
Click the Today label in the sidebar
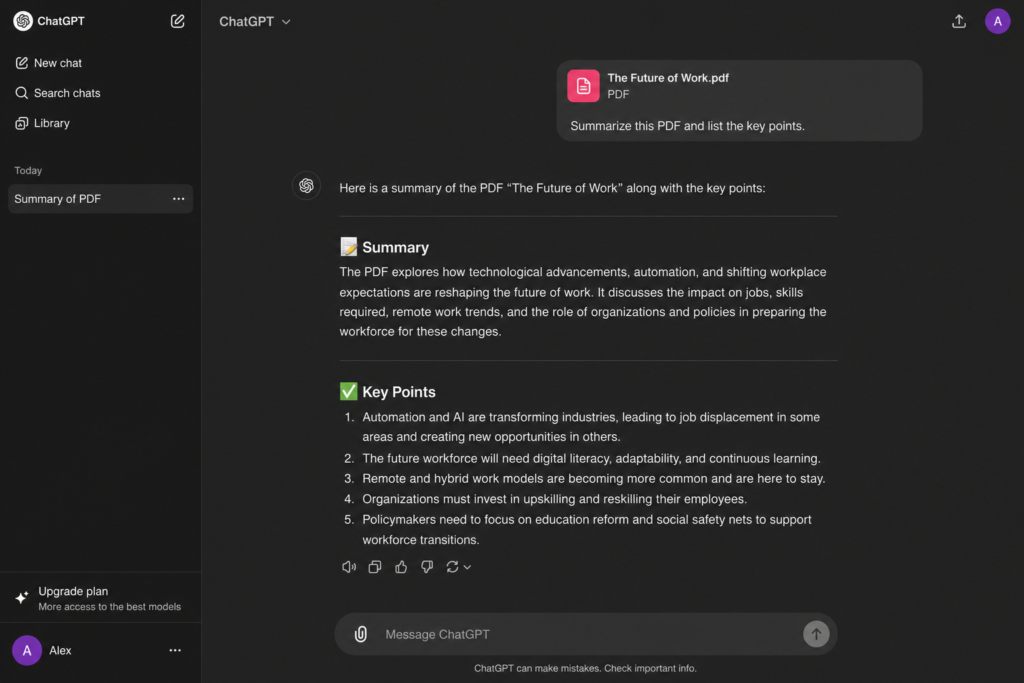tap(28, 170)
